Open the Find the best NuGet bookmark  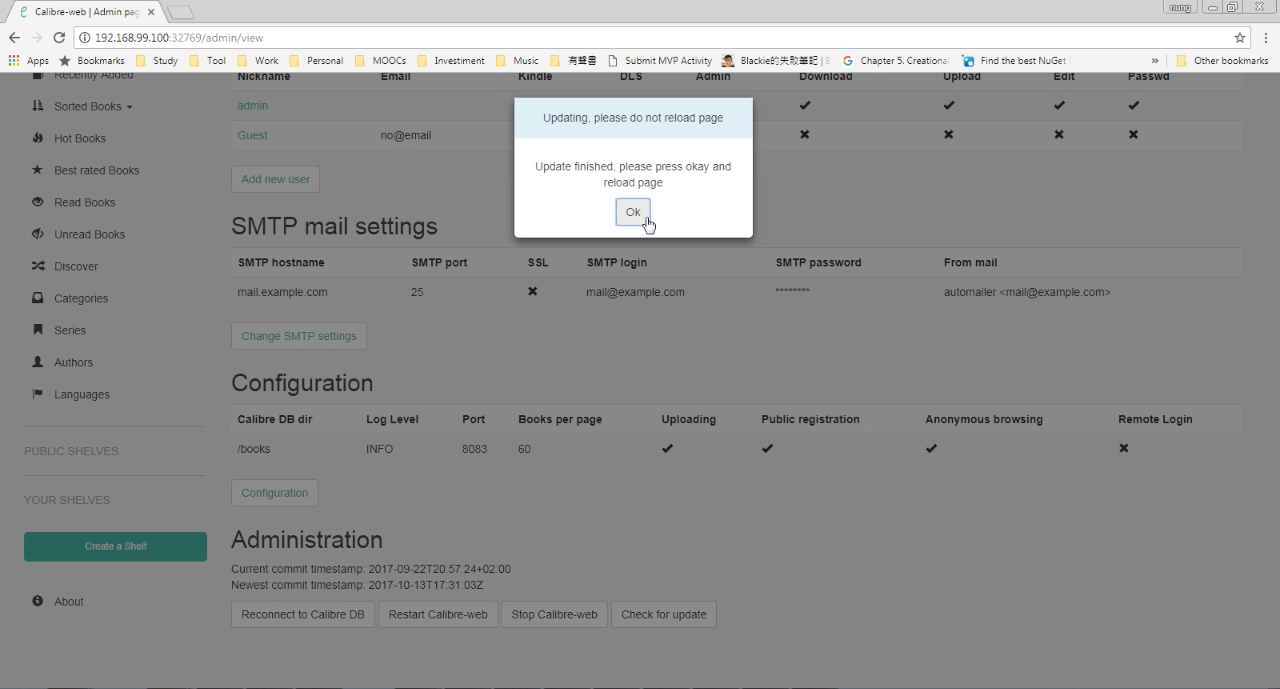pyautogui.click(x=1014, y=60)
